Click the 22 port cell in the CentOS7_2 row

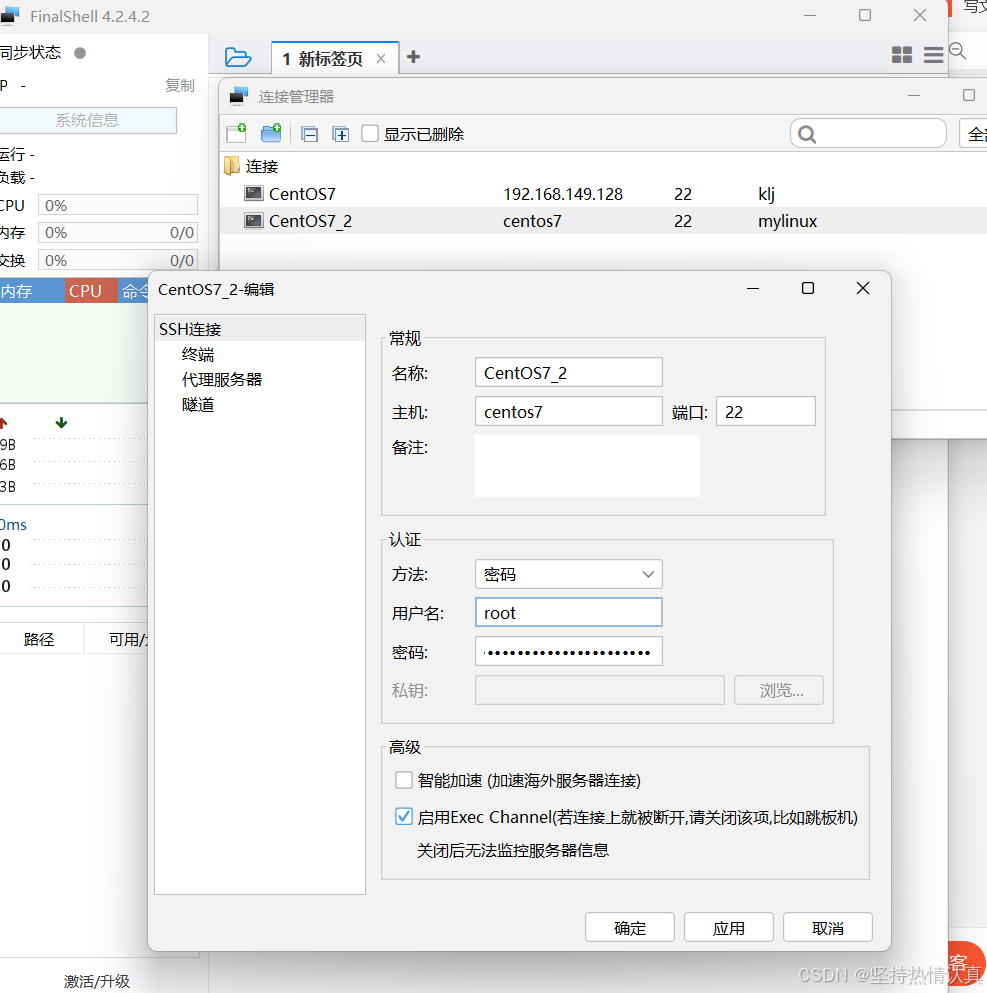[682, 221]
